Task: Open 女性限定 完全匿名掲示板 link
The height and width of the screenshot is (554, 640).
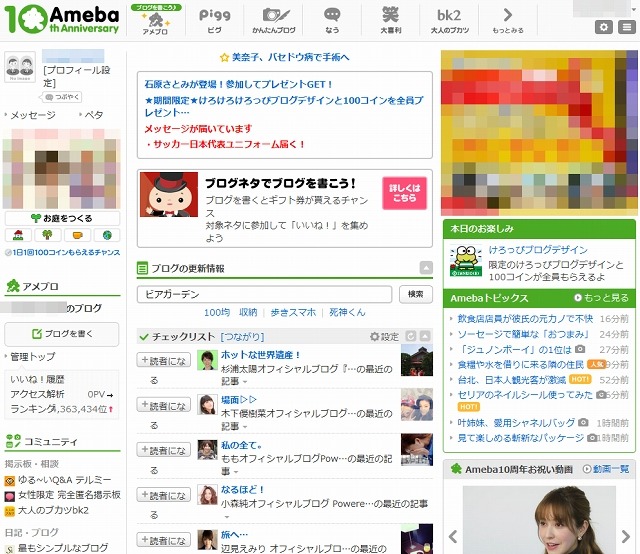Action: (x=69, y=495)
